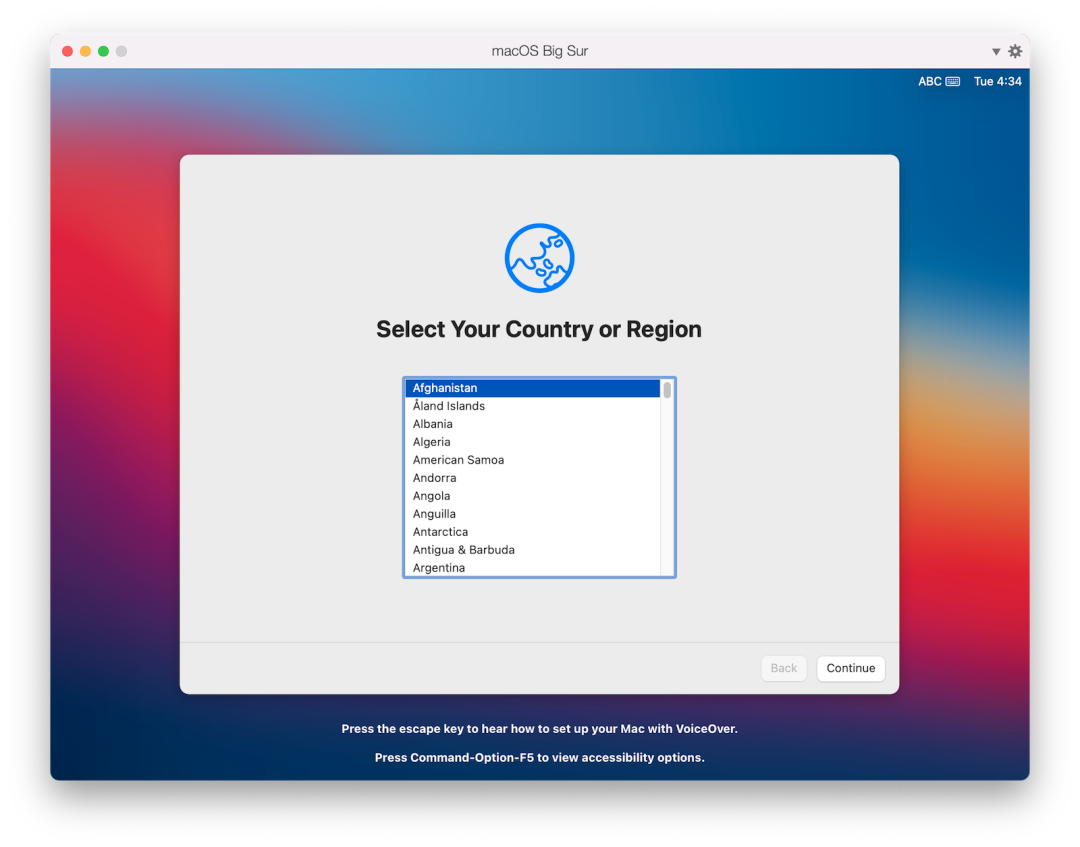
Task: Click the green fullscreen window button
Action: tap(103, 51)
